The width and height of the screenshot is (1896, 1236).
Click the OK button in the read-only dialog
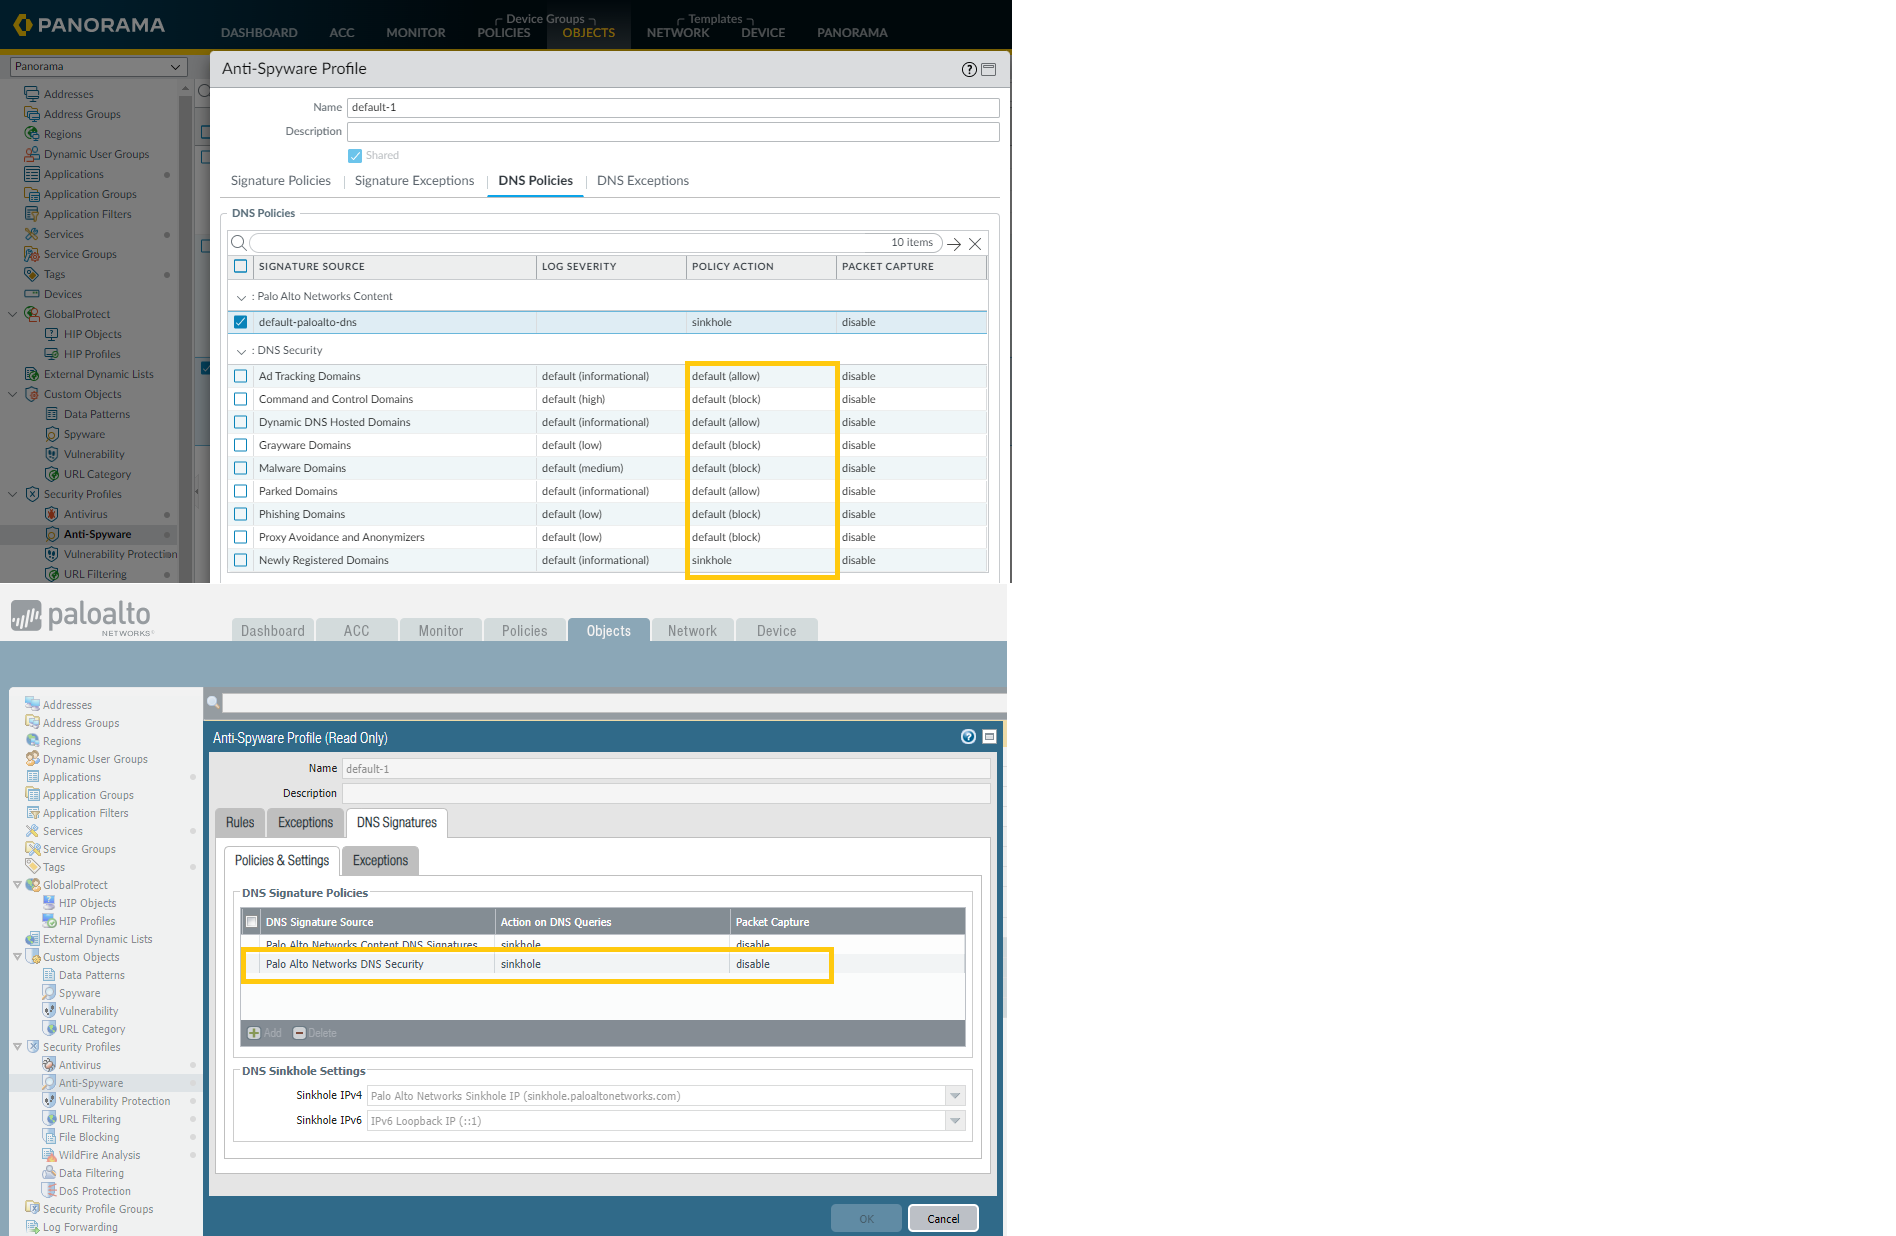866,1218
